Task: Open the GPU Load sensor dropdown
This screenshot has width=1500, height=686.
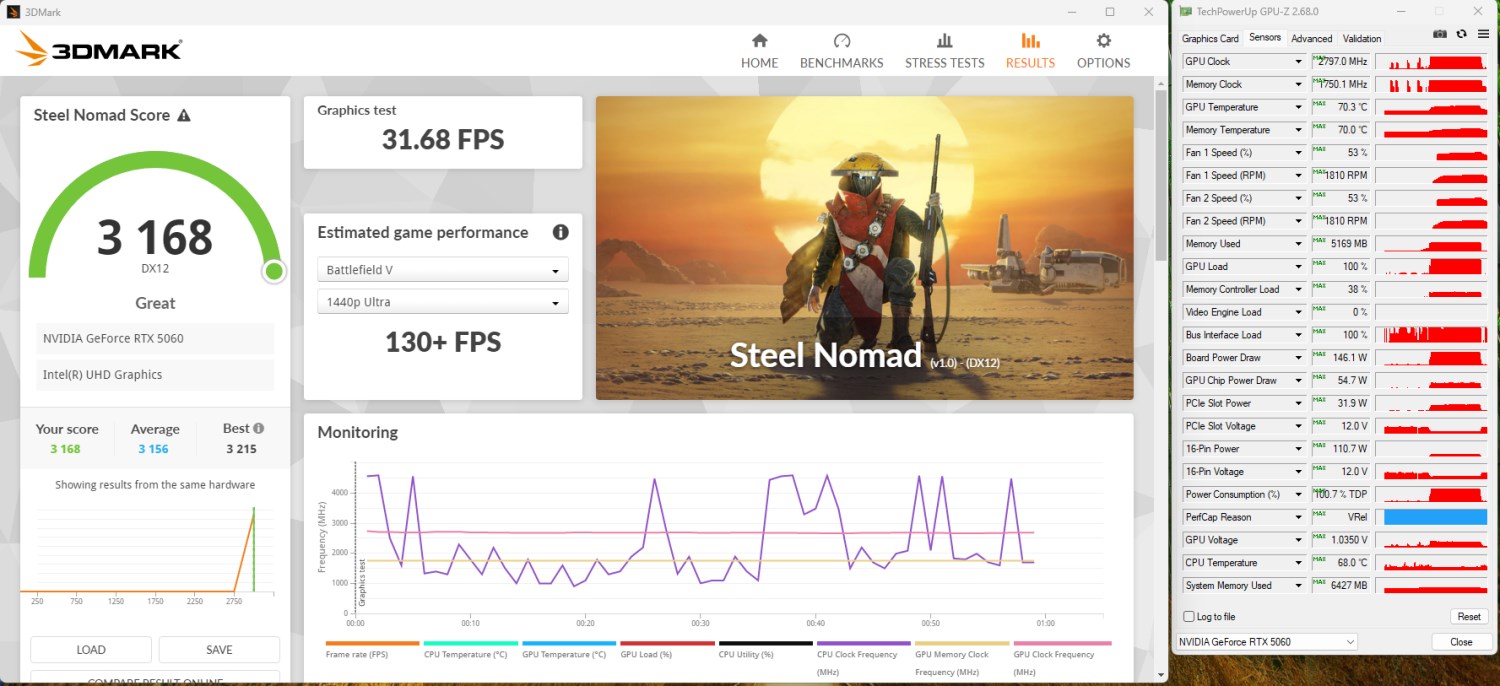Action: coord(1298,266)
